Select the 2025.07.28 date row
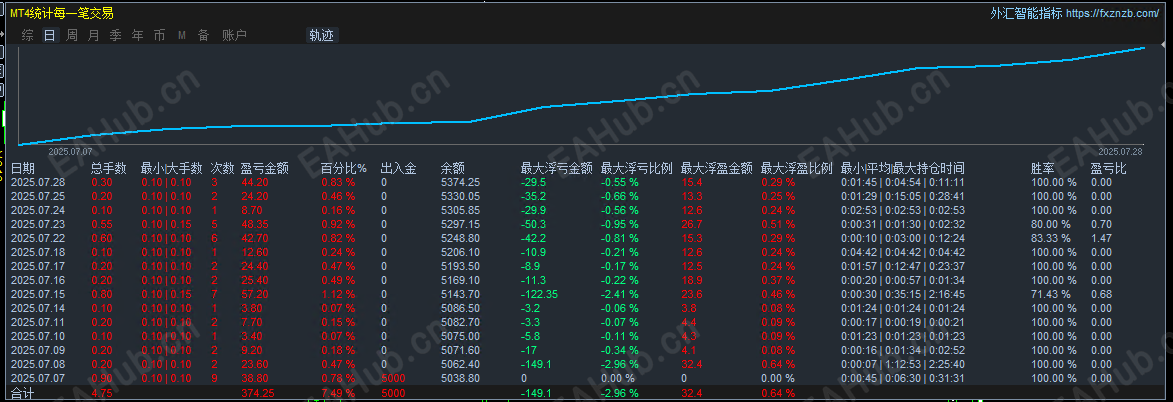This screenshot has width=1173, height=402. pyautogui.click(x=38, y=182)
